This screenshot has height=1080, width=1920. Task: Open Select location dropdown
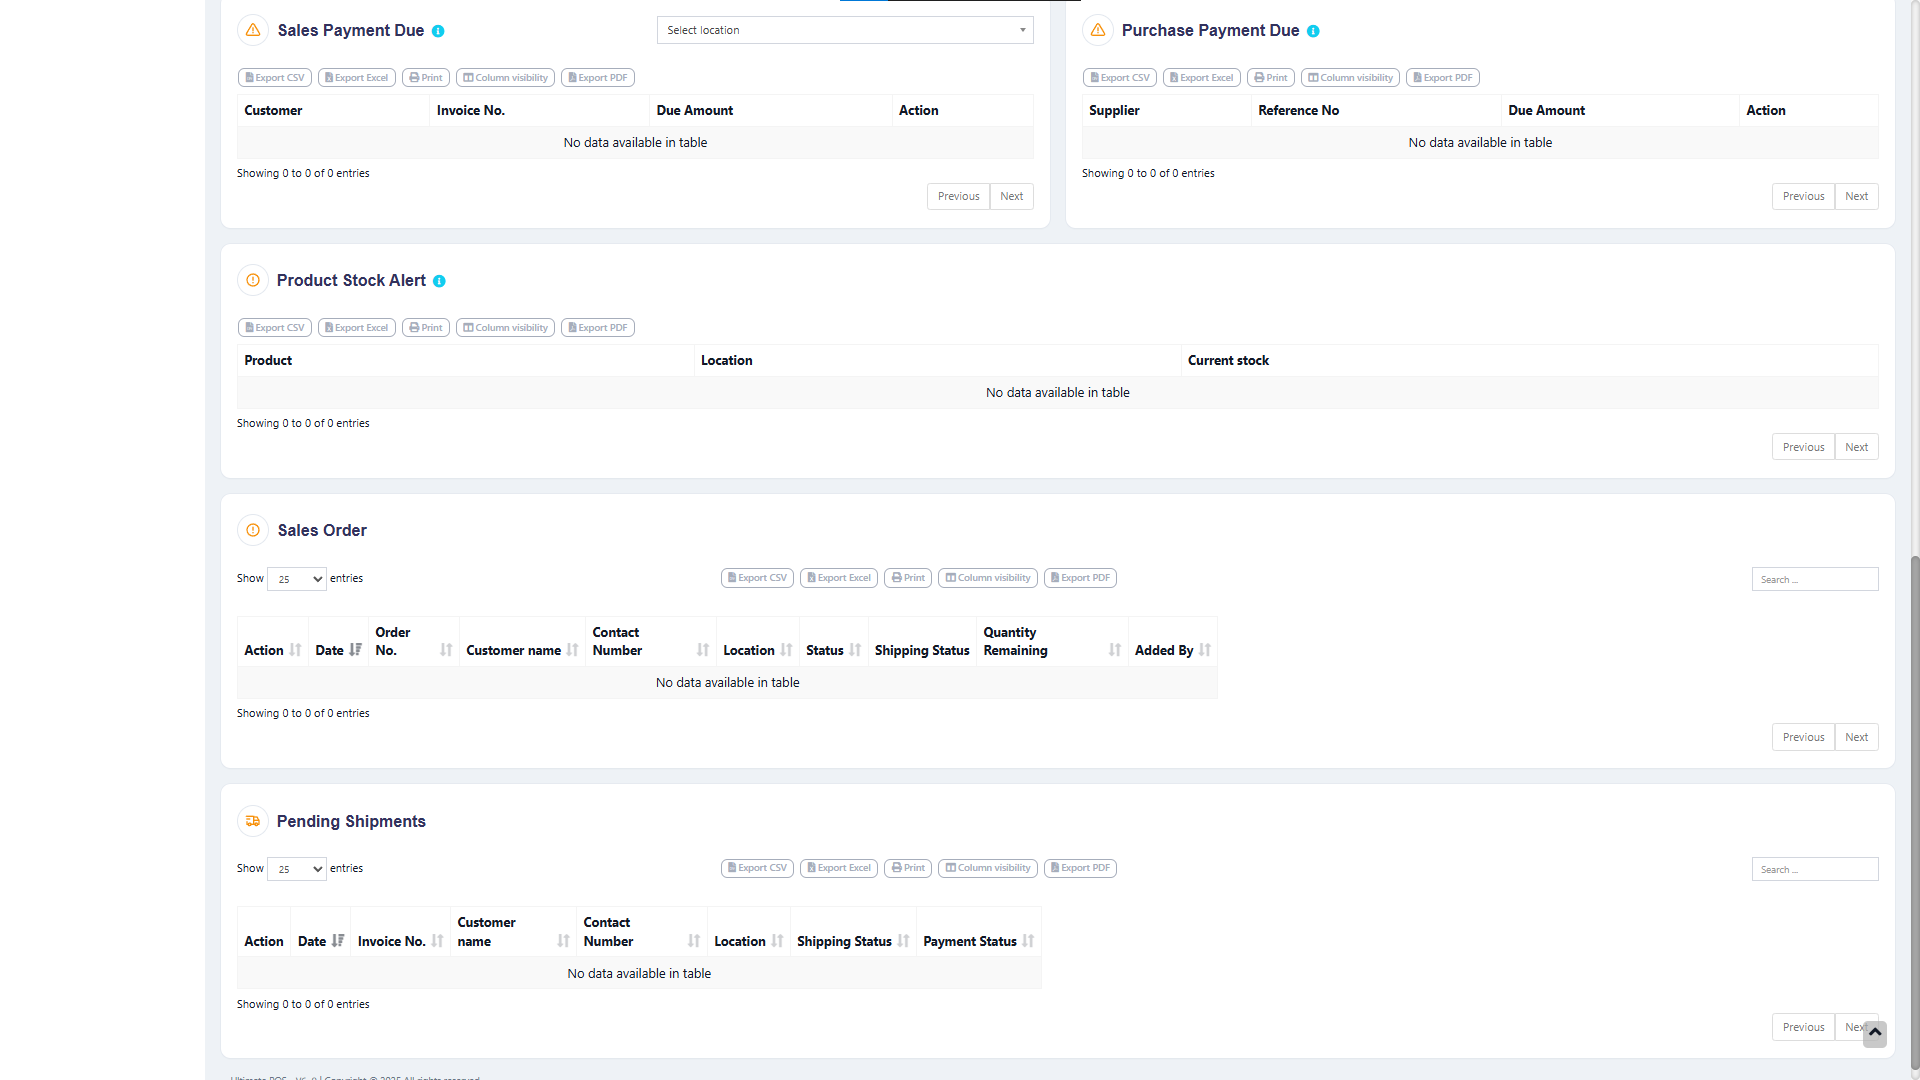click(x=845, y=30)
